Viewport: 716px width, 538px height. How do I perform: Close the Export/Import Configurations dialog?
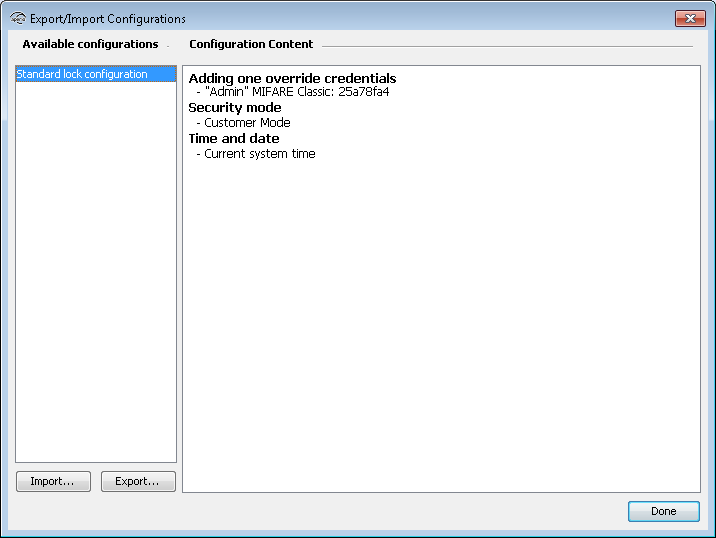[690, 18]
